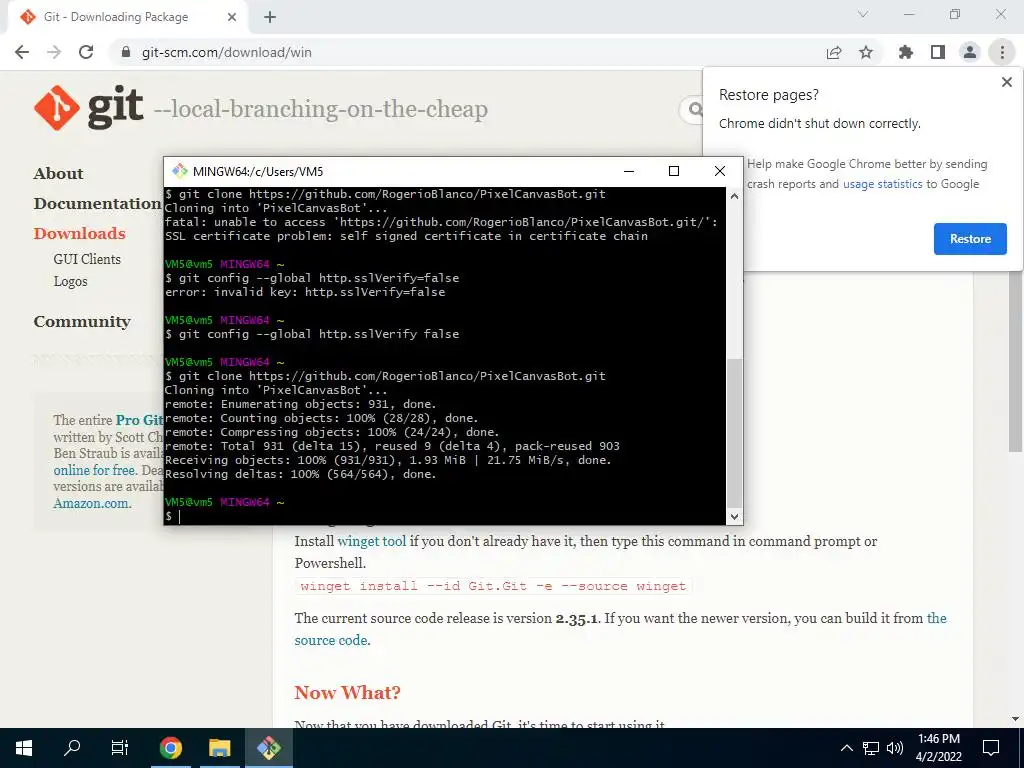
Task: Click the terminal prompt input line
Action: (444, 517)
